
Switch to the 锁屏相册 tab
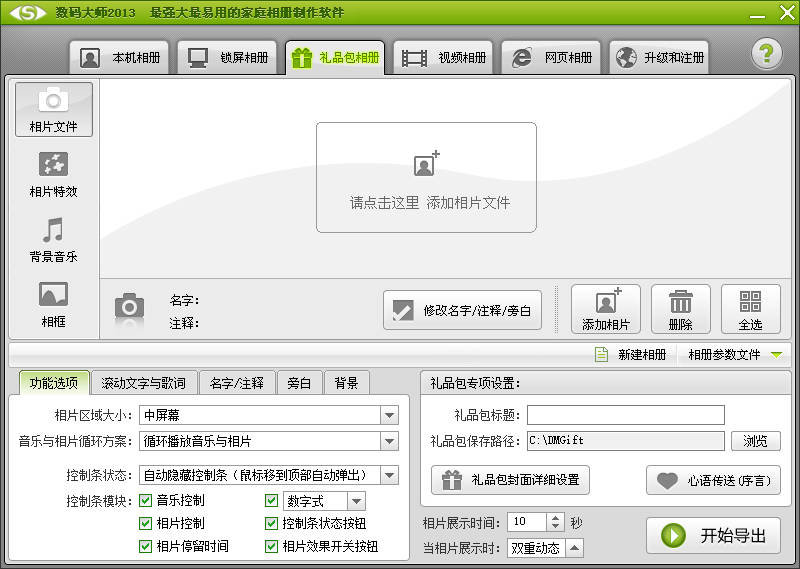point(228,57)
